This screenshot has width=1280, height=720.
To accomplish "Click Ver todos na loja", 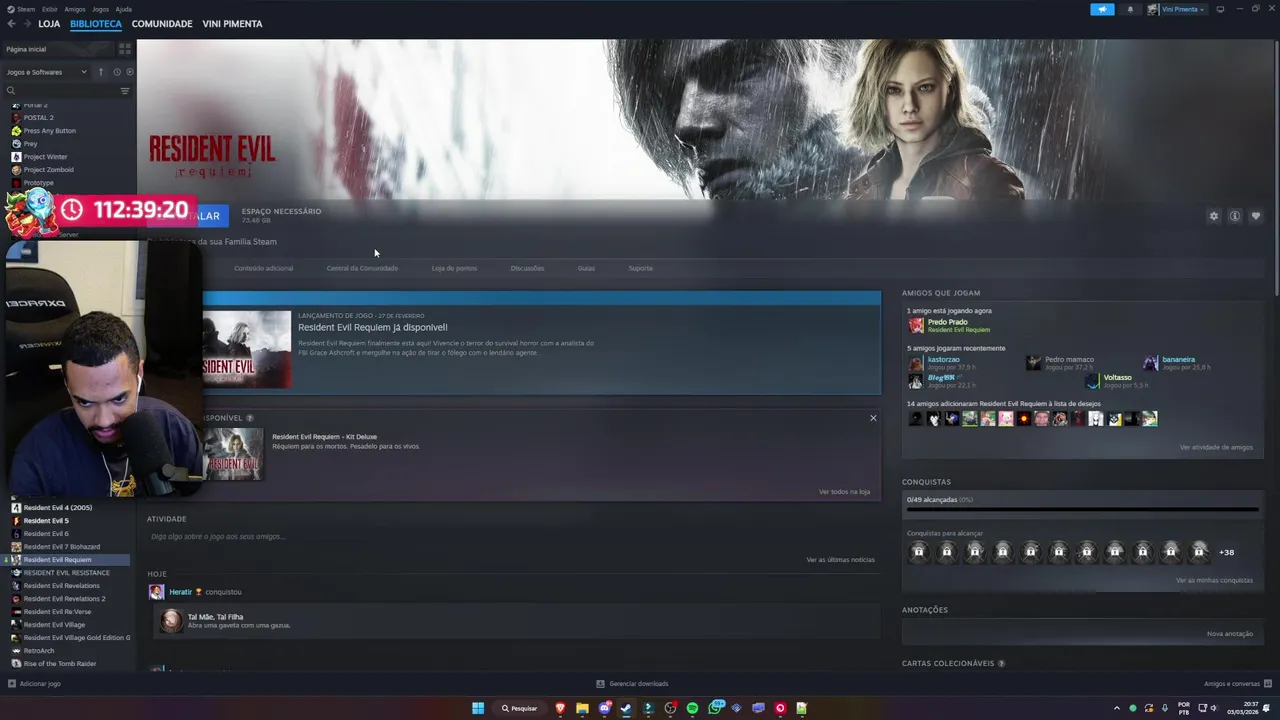I will [844, 492].
